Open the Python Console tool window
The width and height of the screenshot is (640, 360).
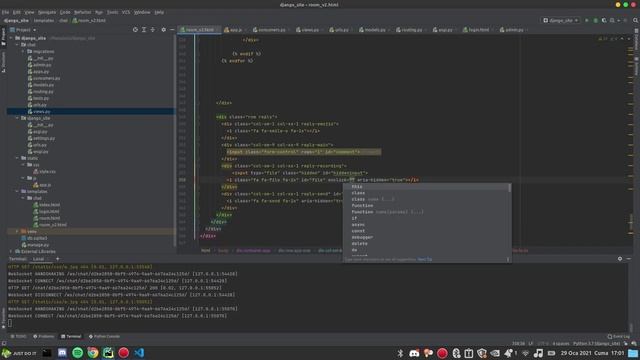tap(104, 337)
